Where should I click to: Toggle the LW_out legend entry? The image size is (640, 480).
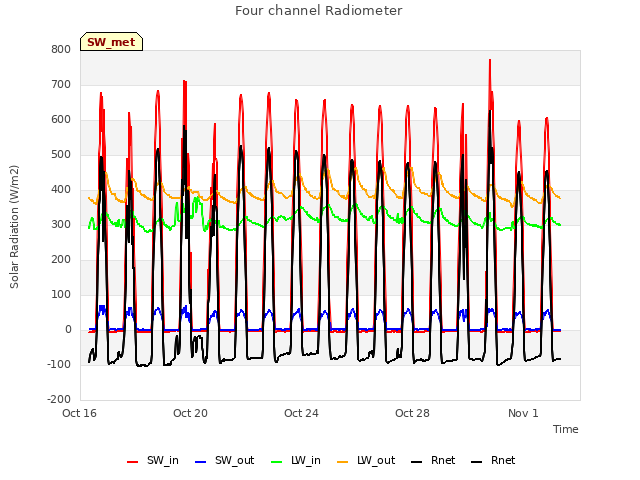tap(366, 460)
